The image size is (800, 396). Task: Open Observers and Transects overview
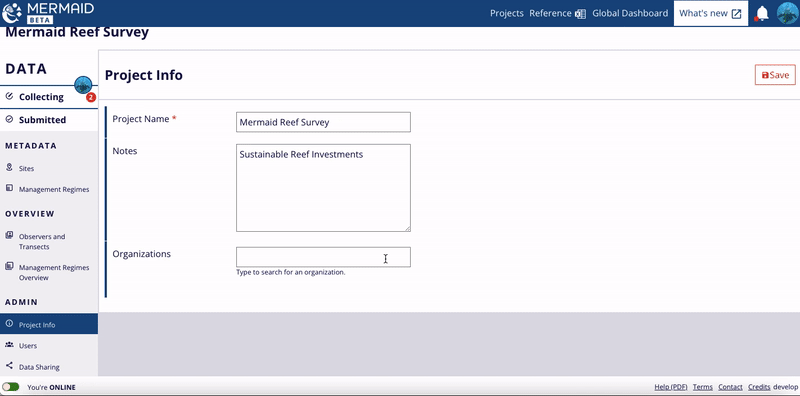(42, 241)
